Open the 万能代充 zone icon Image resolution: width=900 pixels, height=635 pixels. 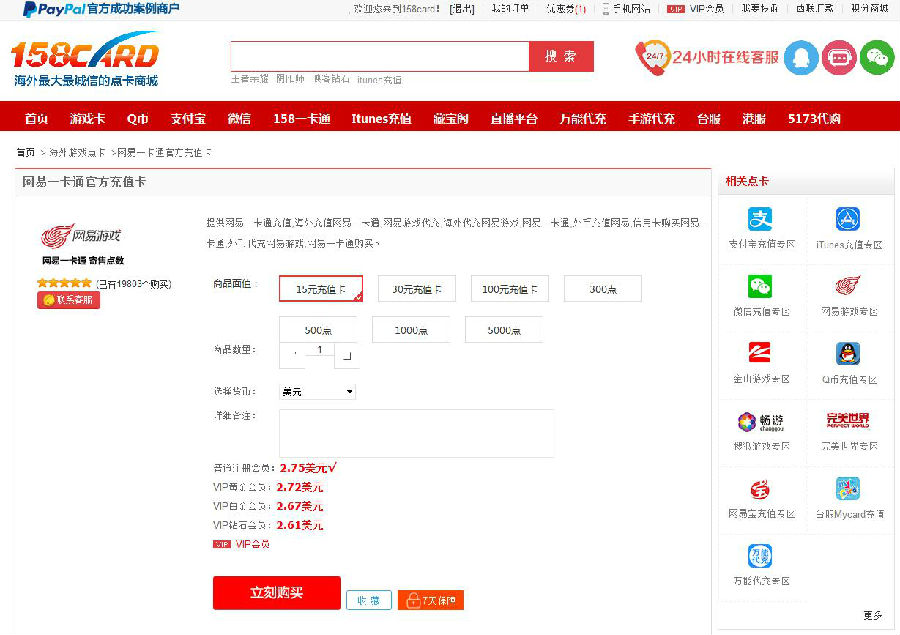[x=760, y=556]
